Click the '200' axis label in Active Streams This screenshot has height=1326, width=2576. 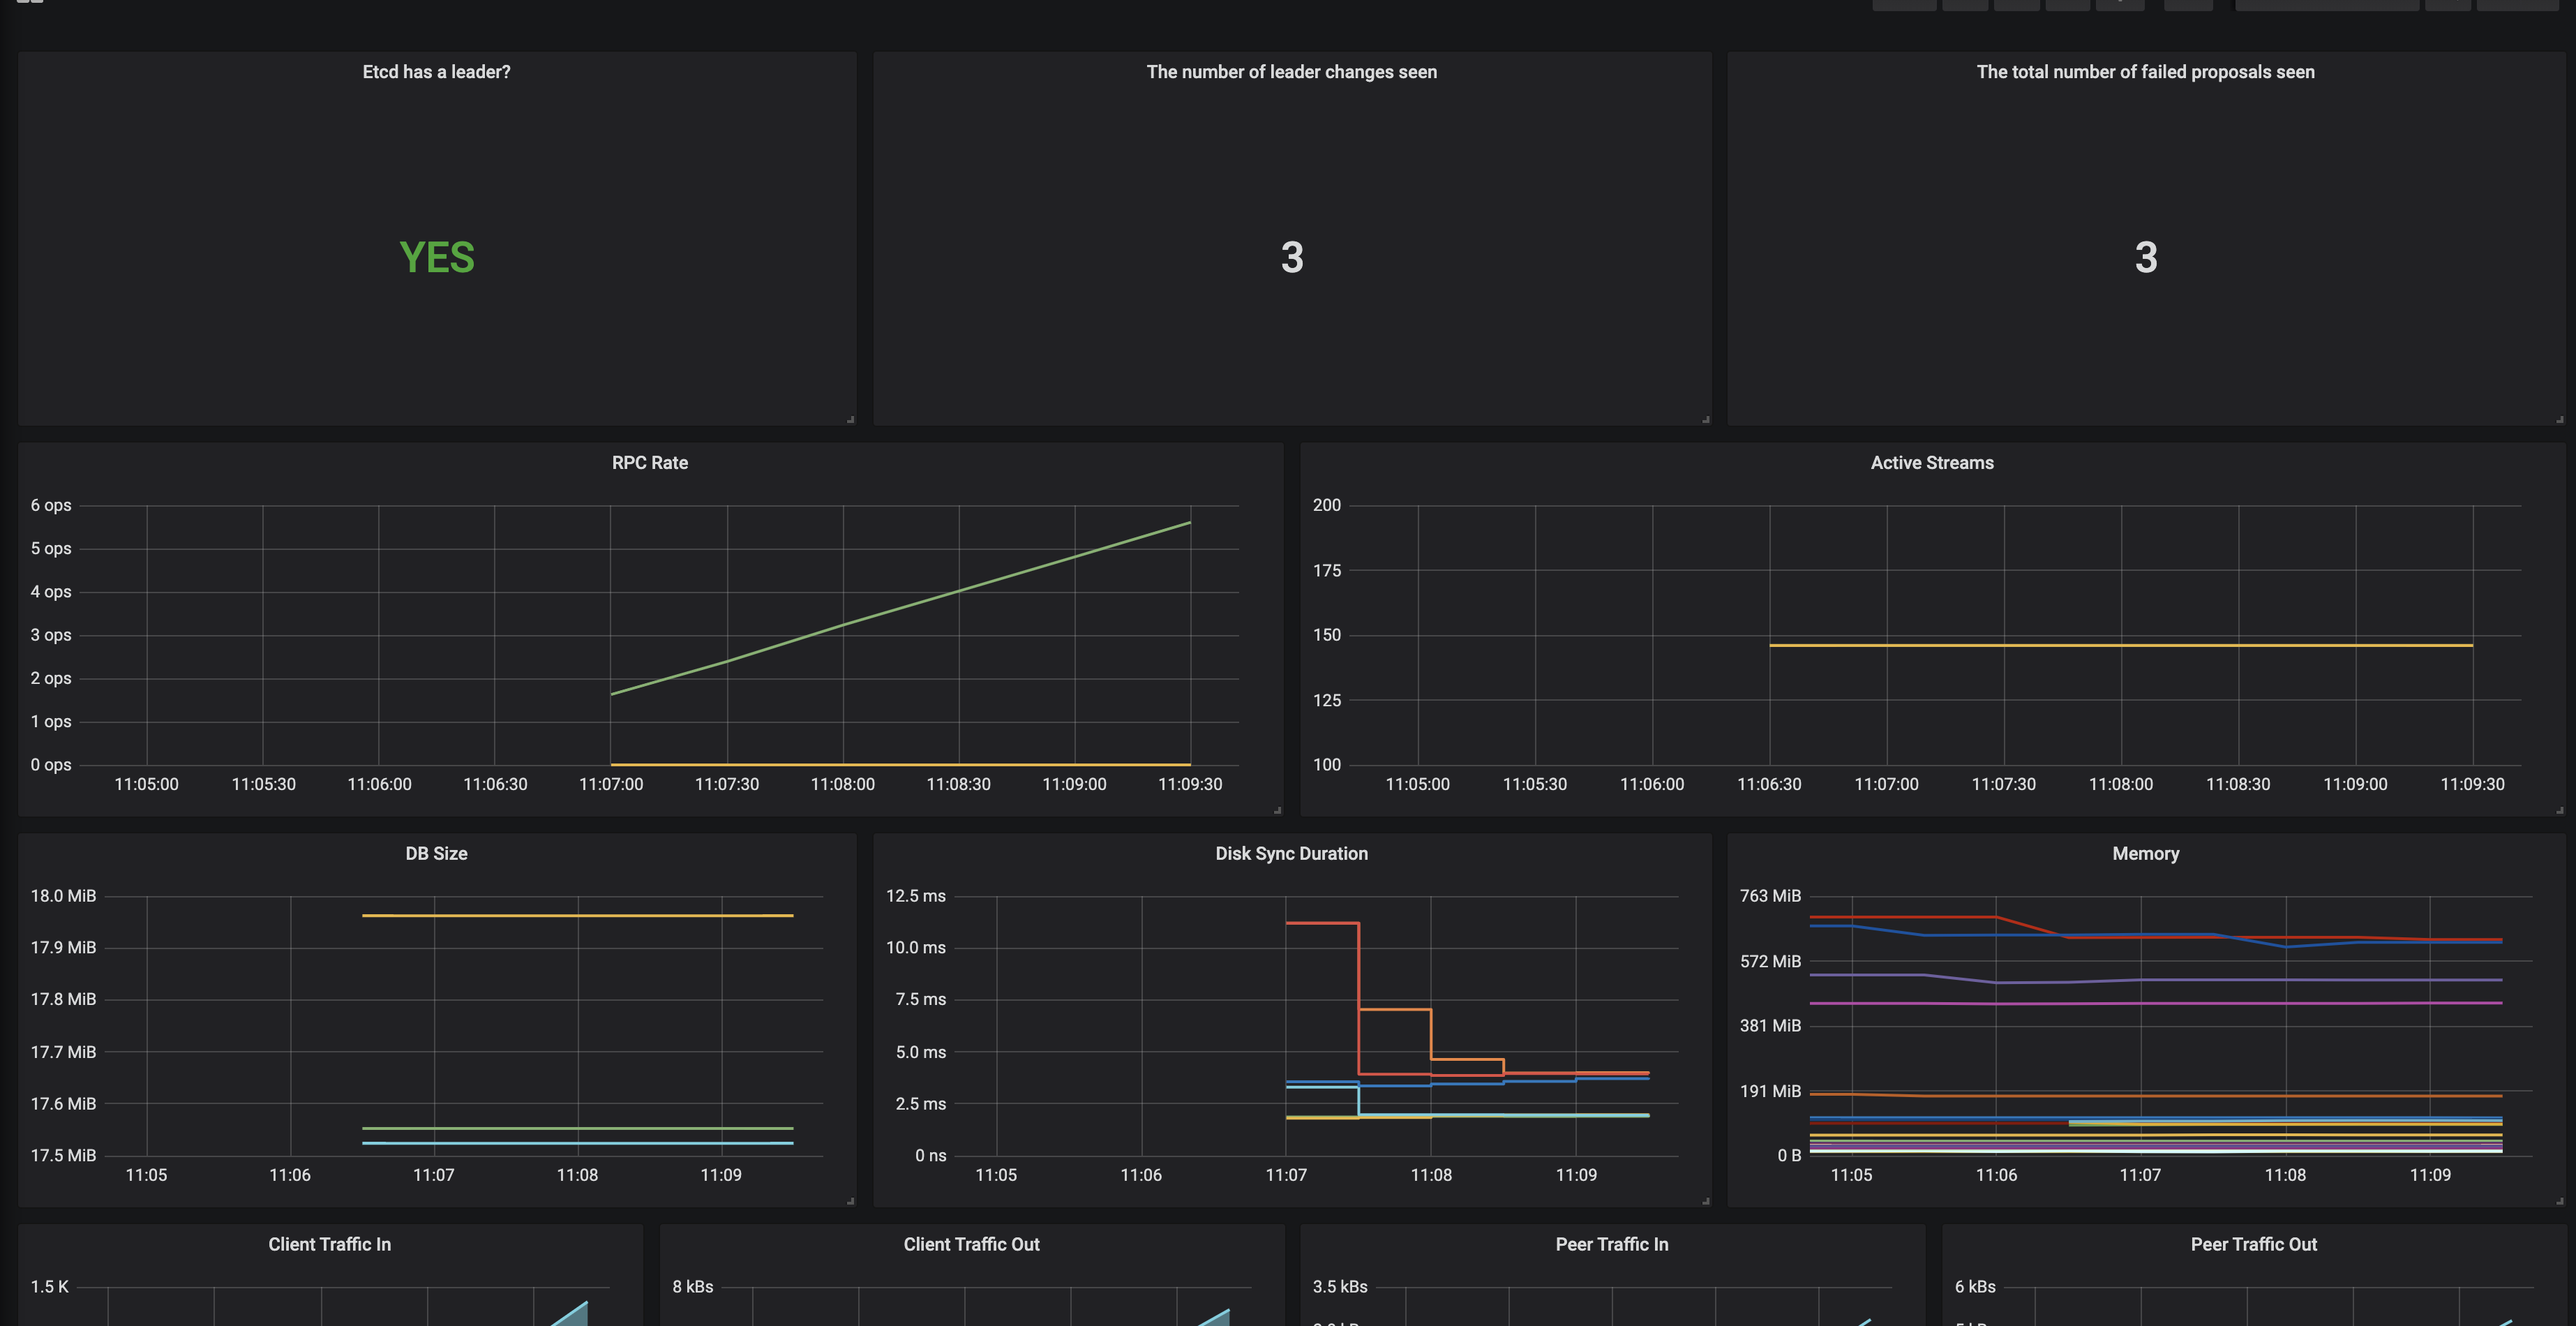coord(1327,505)
